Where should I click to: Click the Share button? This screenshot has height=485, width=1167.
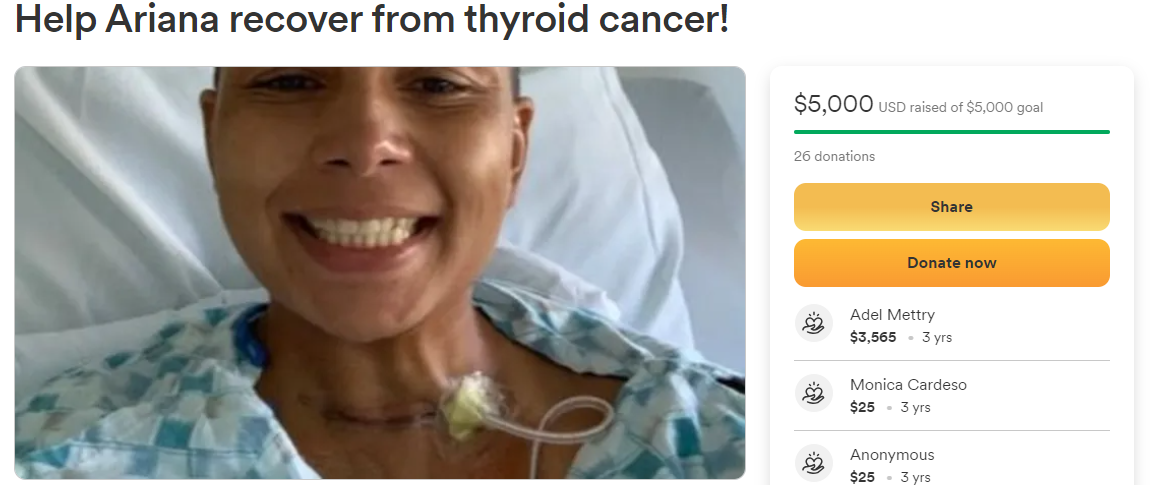[951, 207]
